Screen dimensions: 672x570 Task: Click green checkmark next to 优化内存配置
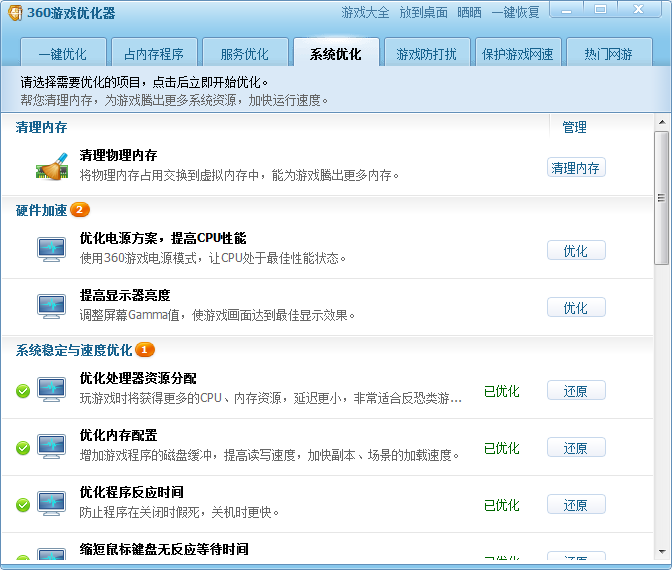[x=23, y=448]
